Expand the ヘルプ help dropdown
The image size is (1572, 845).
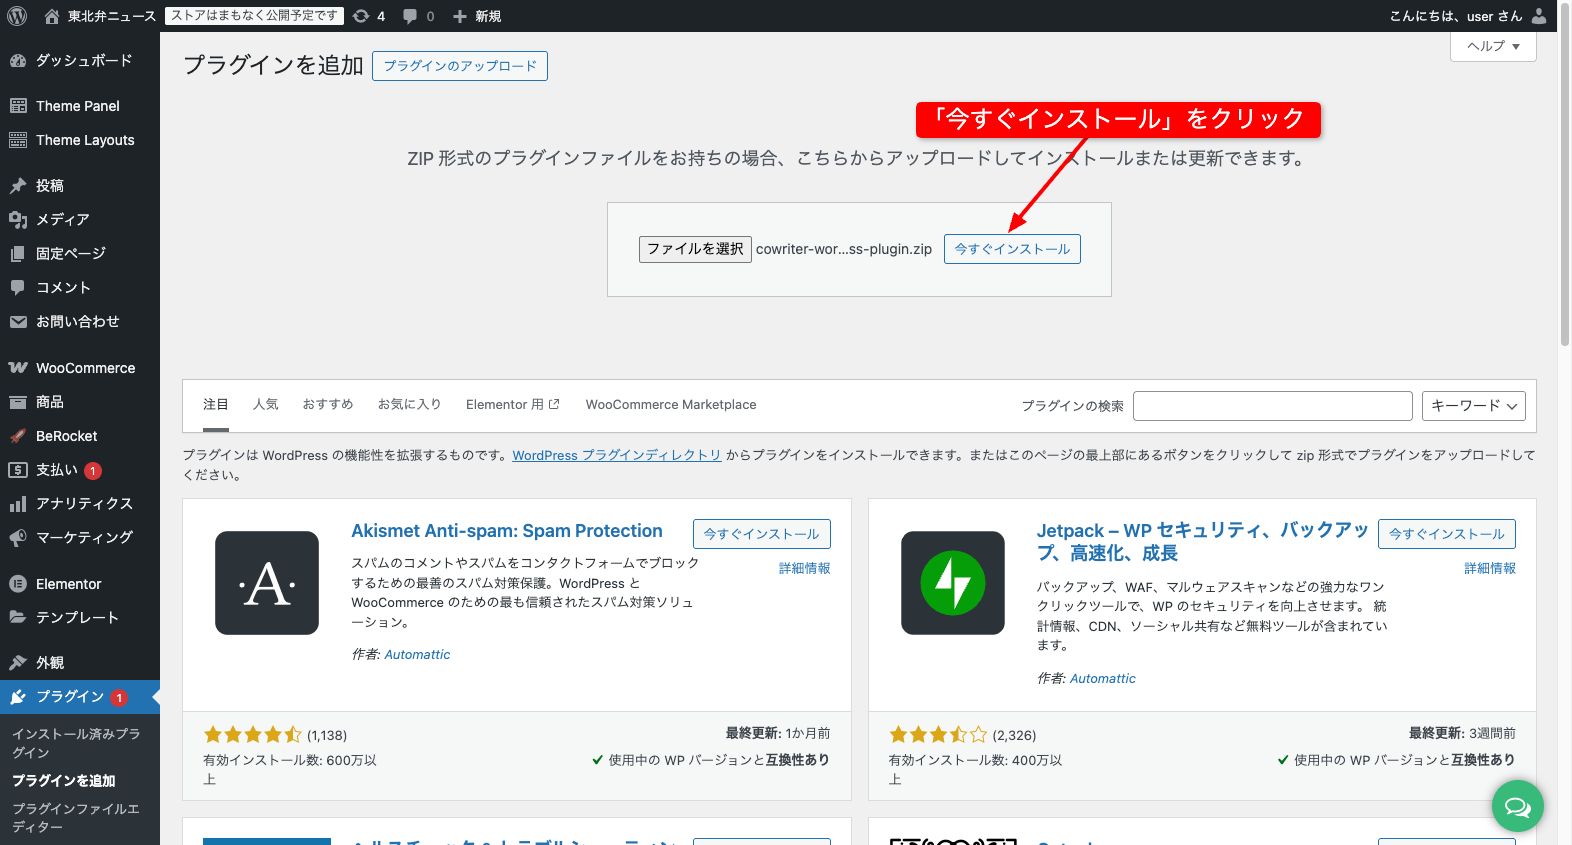[1493, 46]
